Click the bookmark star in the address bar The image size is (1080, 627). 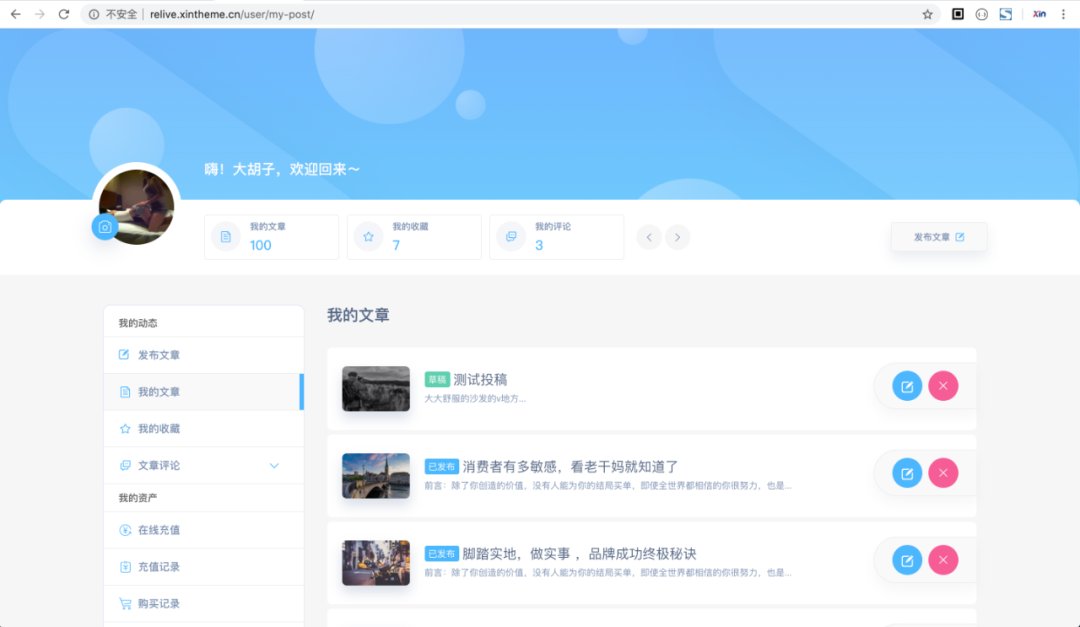pyautogui.click(x=927, y=14)
